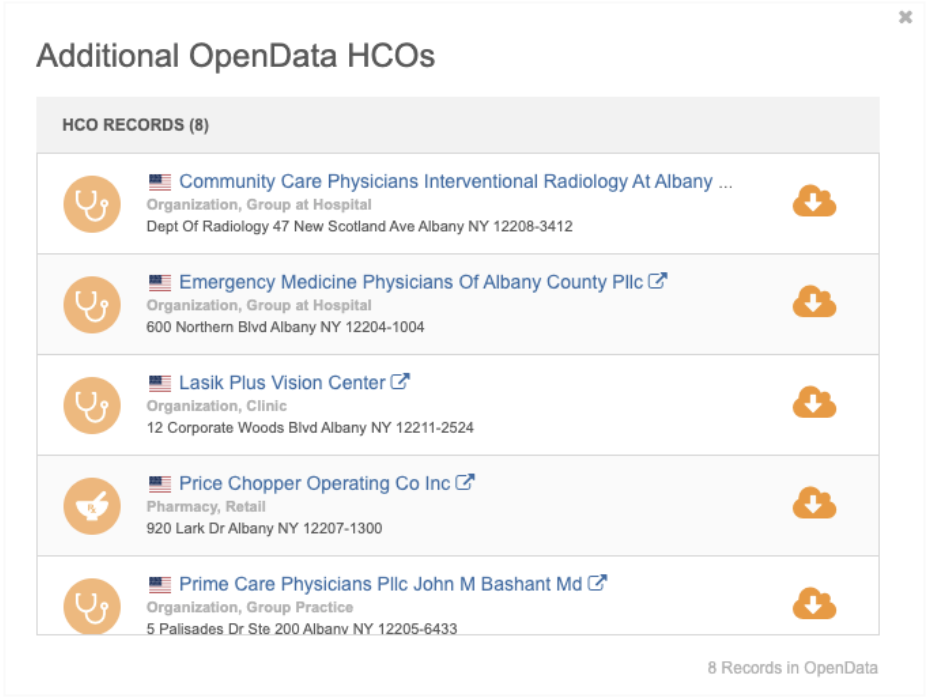
Task: Open Price Chopper Operating Co Inc link
Action: point(314,483)
